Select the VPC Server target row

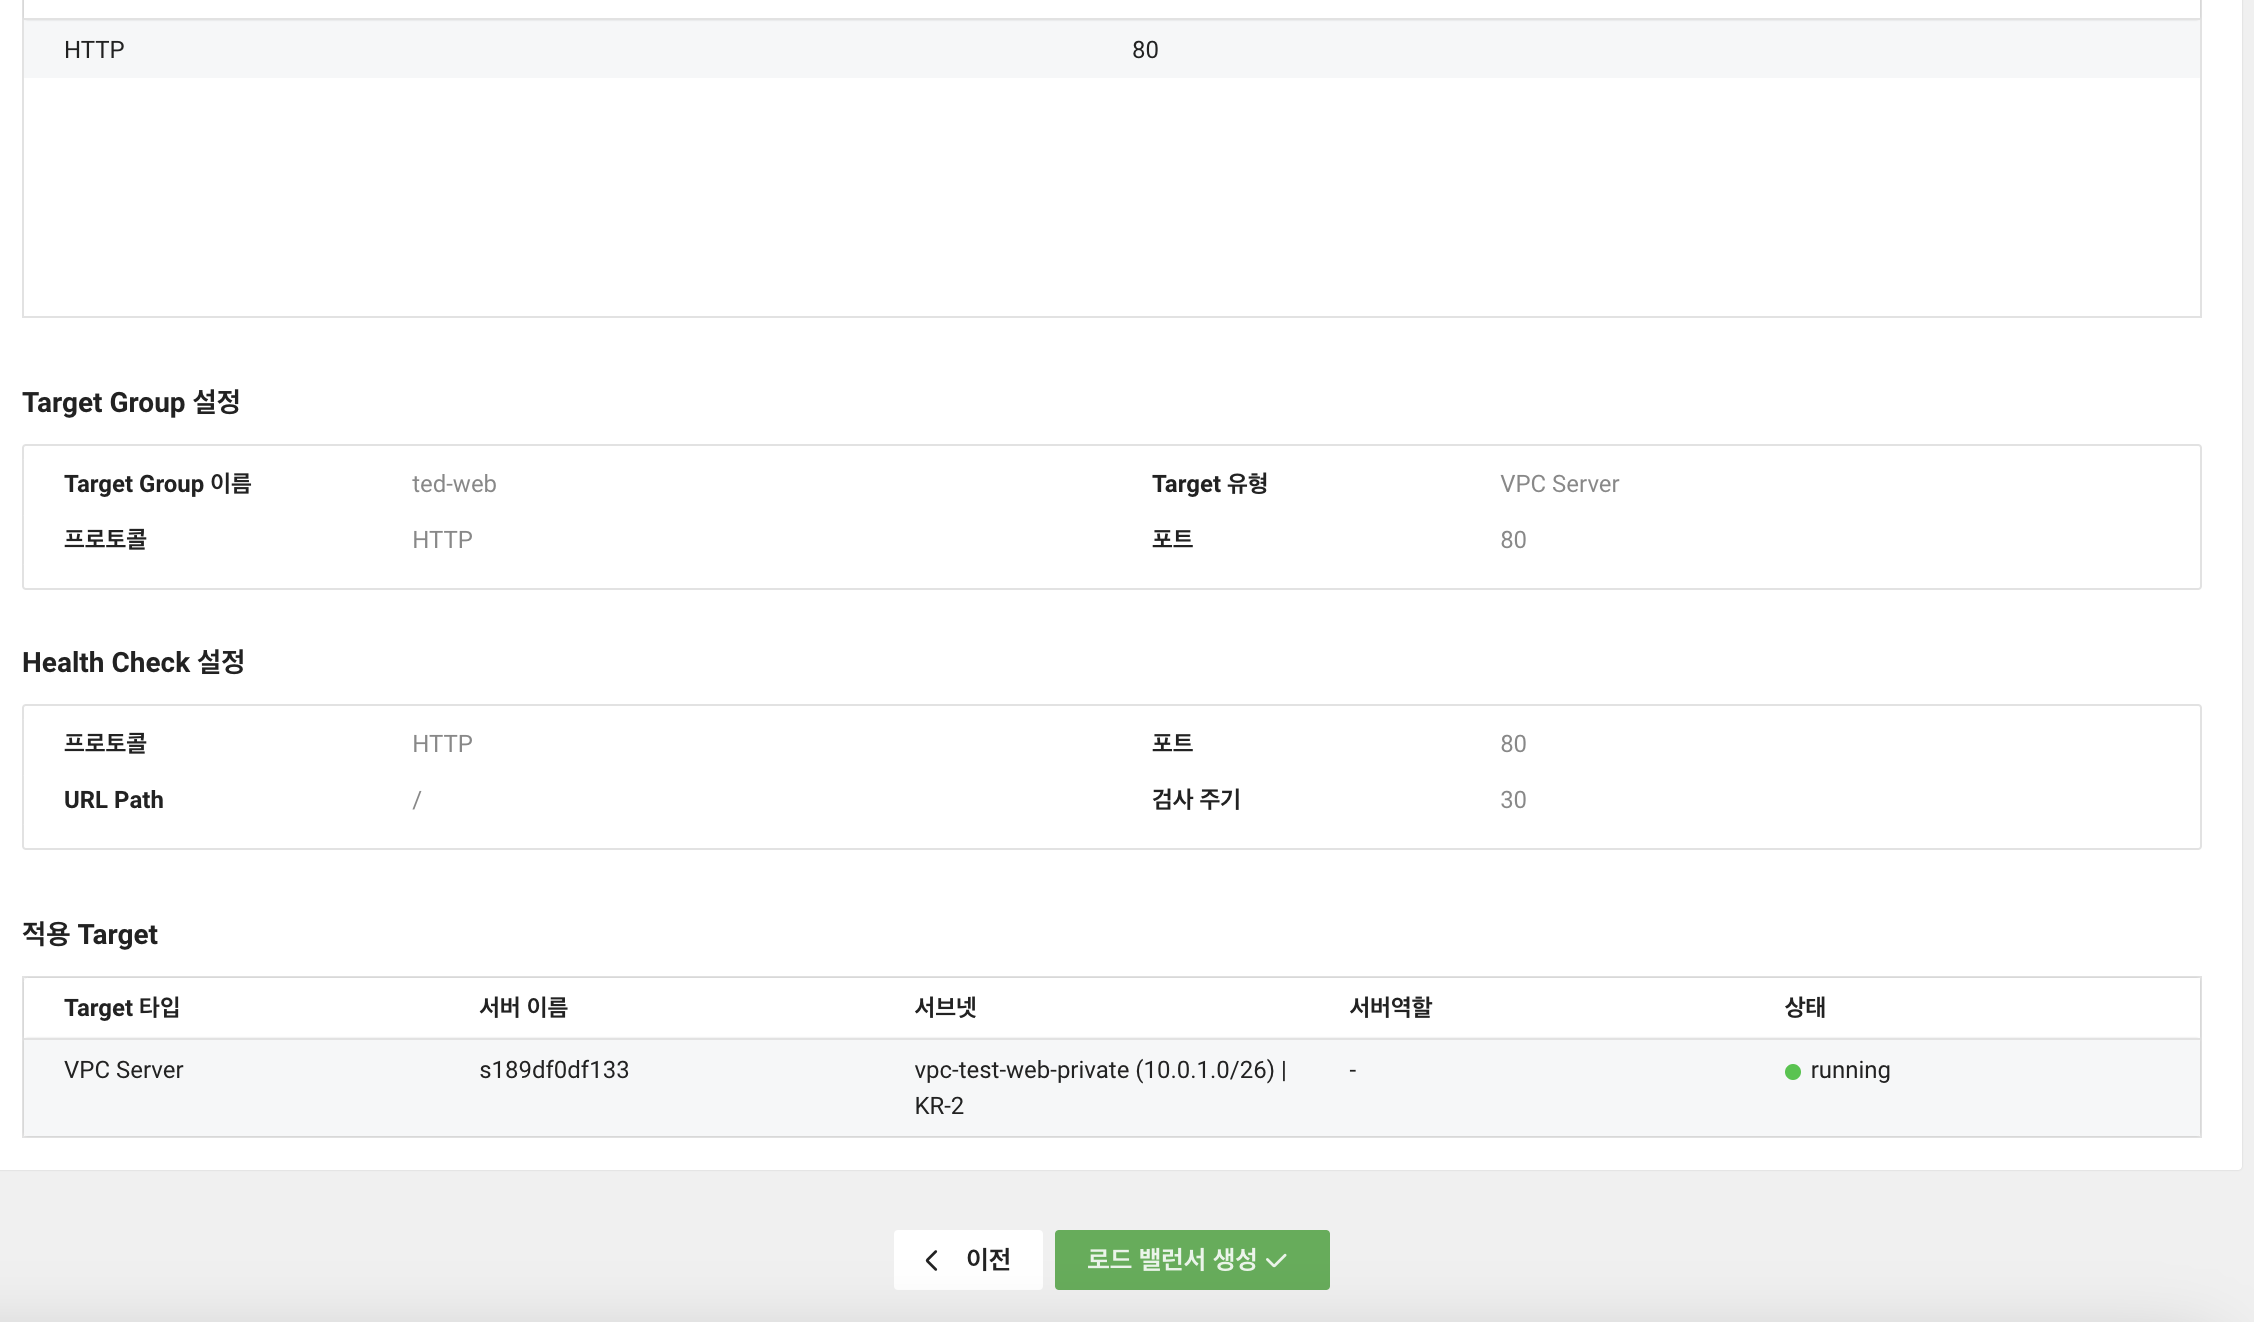[123, 1070]
